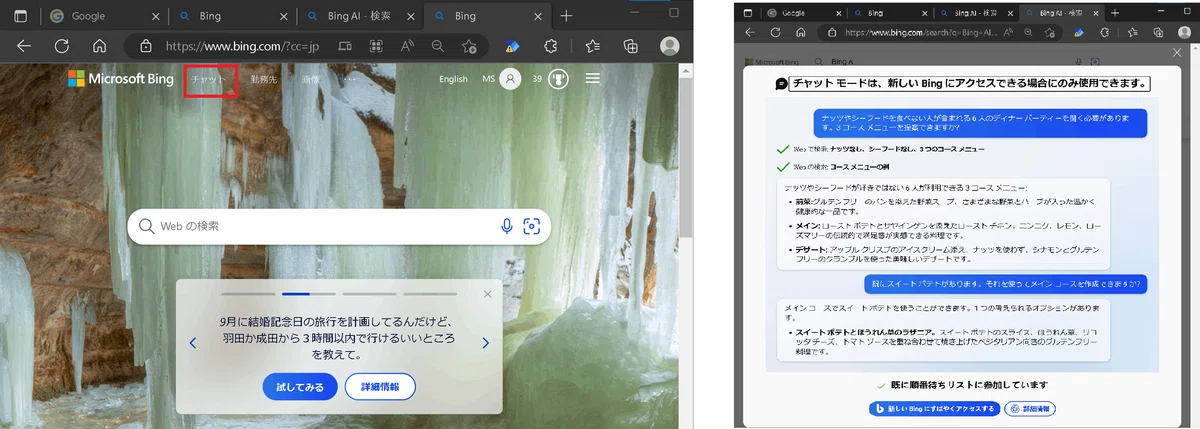1200x429 pixels.
Task: Open tab actions menu icon in right window
Action: pos(746,13)
